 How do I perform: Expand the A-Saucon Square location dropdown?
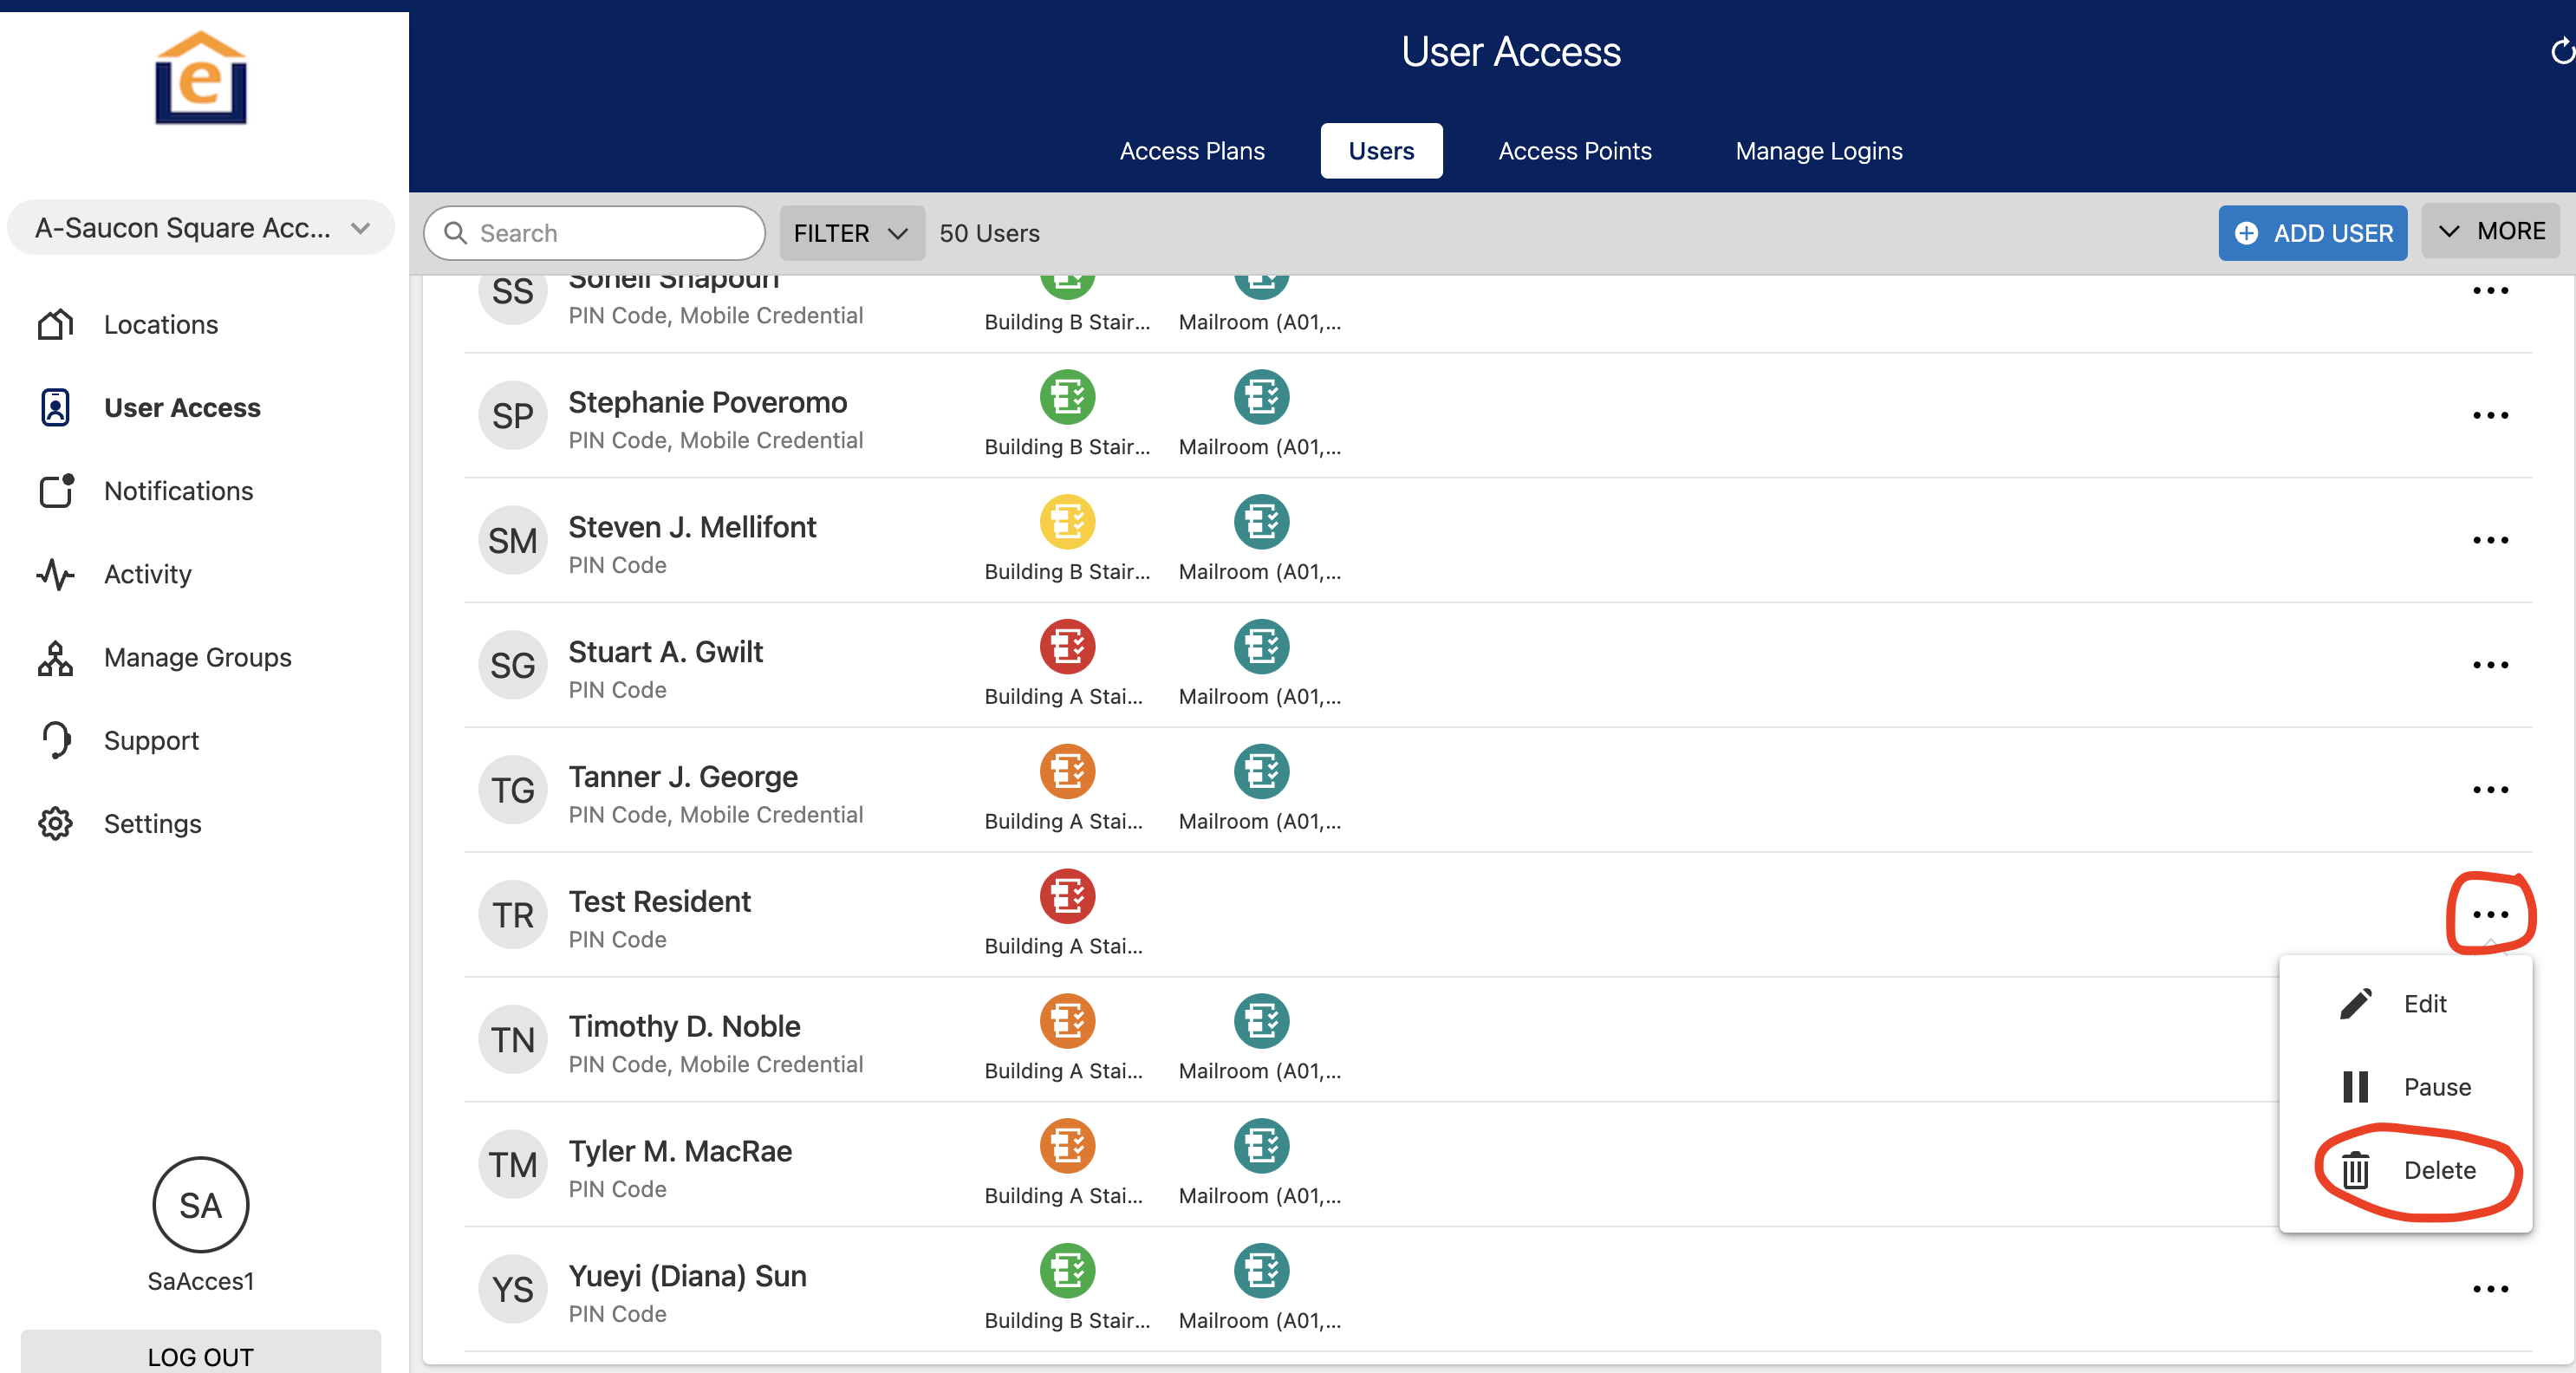click(201, 228)
